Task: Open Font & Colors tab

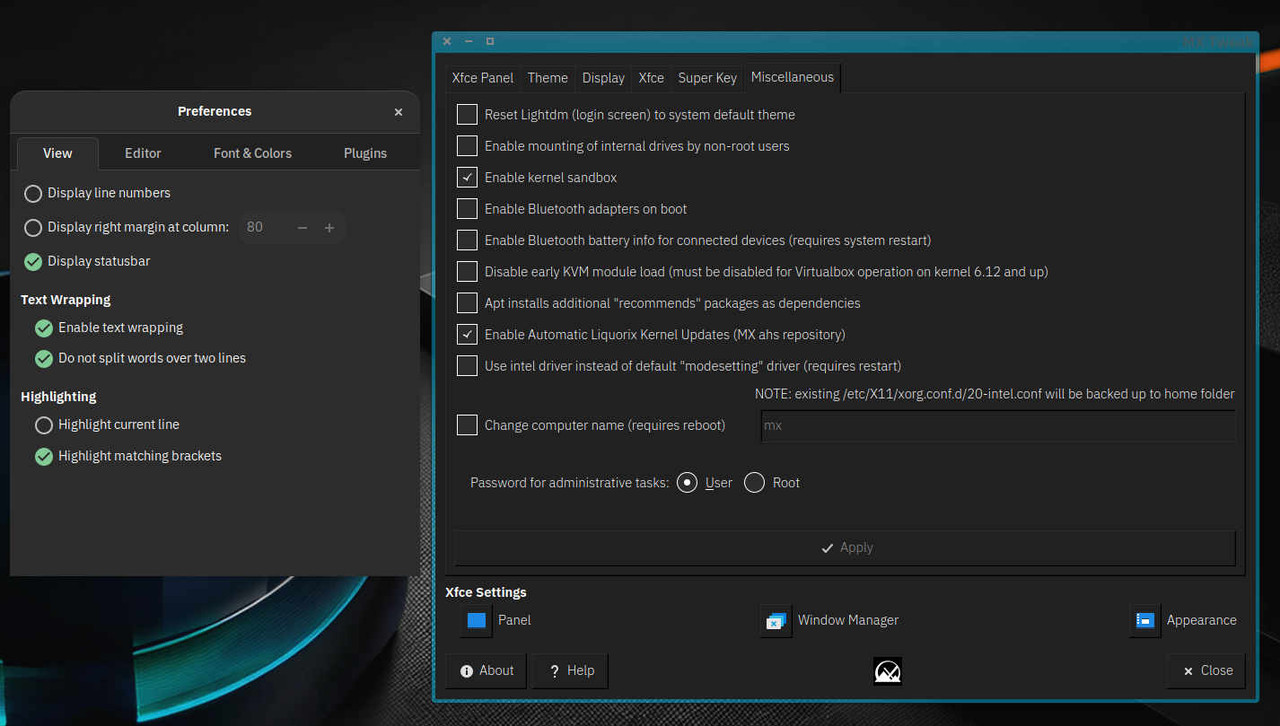Action: (x=253, y=153)
